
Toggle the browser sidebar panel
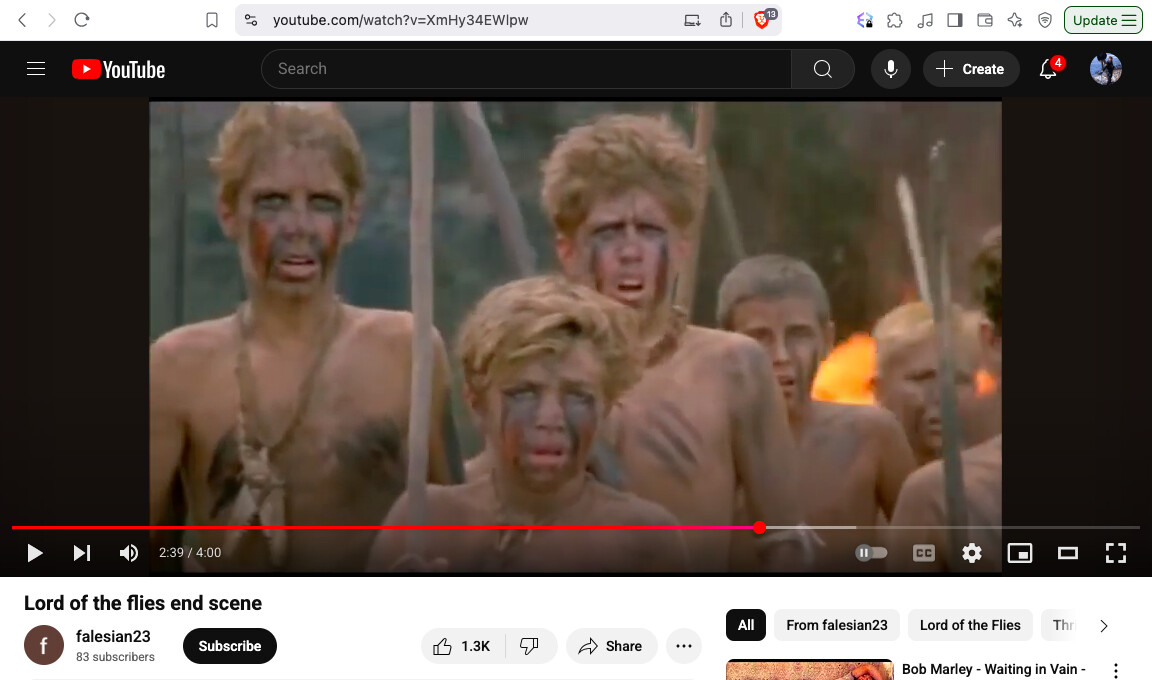(955, 20)
